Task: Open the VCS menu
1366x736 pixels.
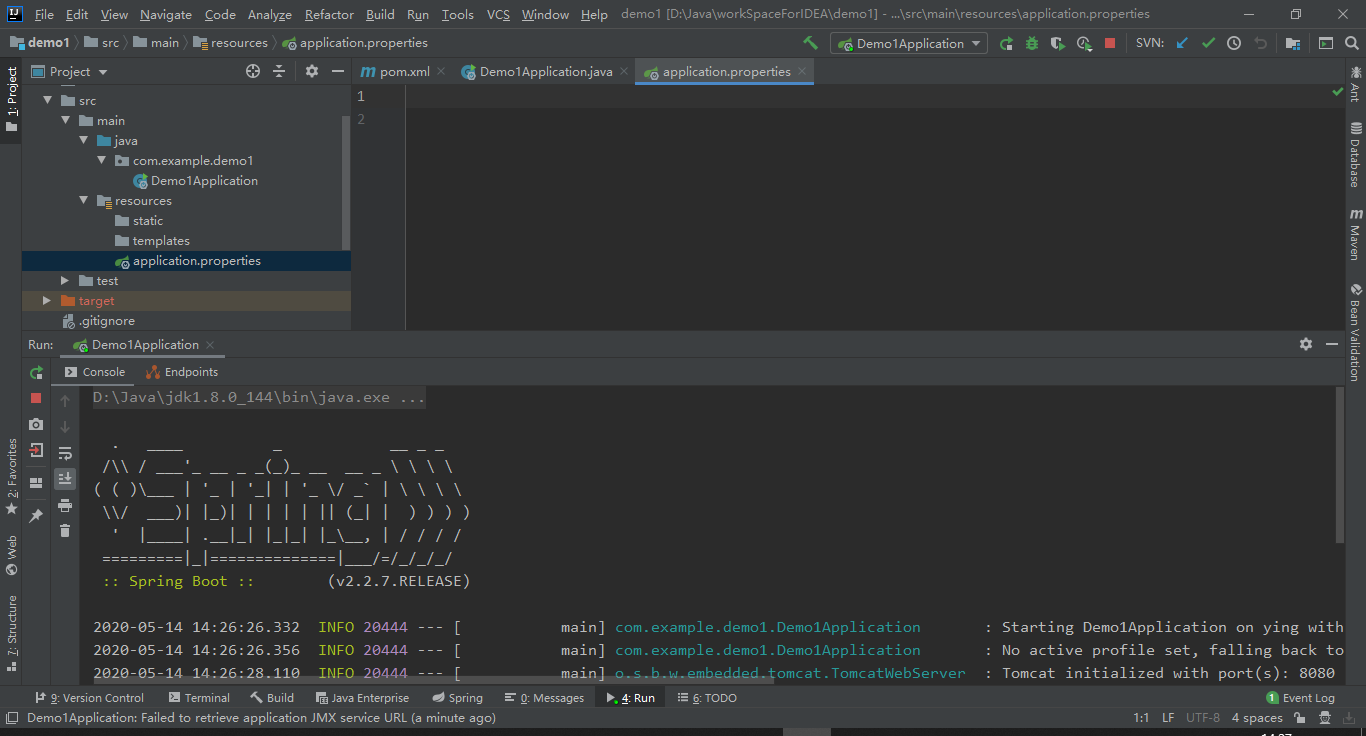Action: tap(498, 14)
